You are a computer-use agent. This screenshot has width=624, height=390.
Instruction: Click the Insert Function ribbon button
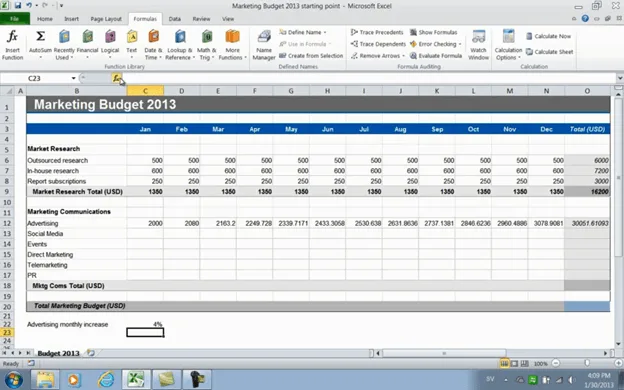(x=12, y=45)
